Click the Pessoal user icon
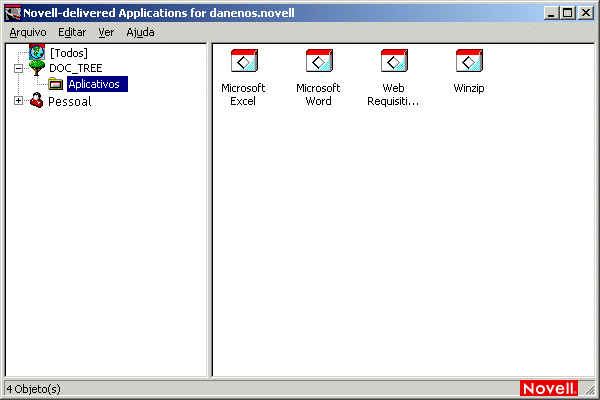The width and height of the screenshot is (600, 400). (x=37, y=101)
